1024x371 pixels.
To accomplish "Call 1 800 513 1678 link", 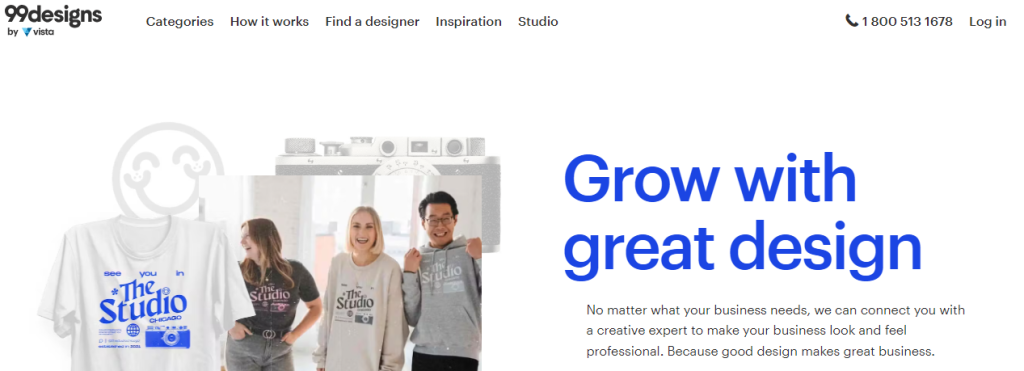I will pyautogui.click(x=906, y=22).
